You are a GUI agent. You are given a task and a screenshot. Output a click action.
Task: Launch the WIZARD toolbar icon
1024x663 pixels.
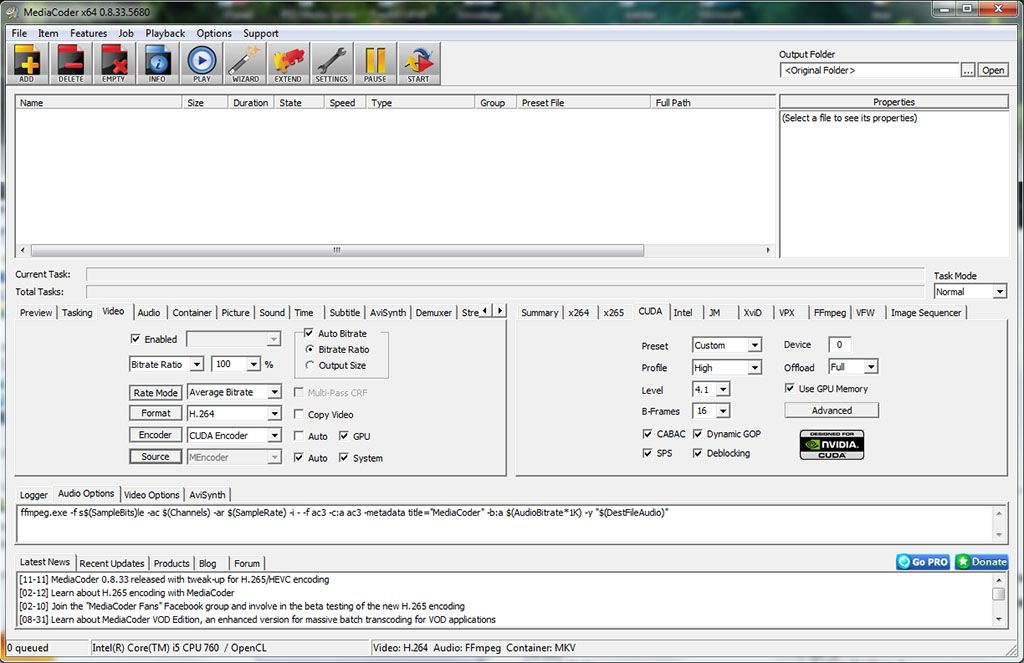245,63
